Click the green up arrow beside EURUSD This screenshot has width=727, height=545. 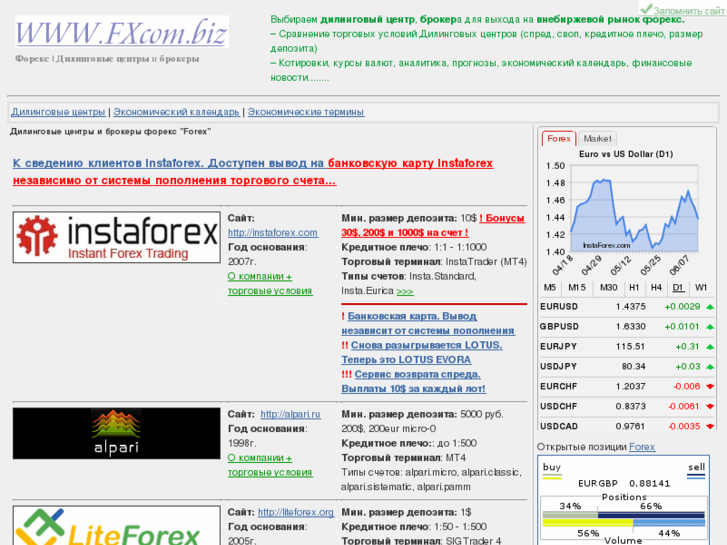click(710, 307)
